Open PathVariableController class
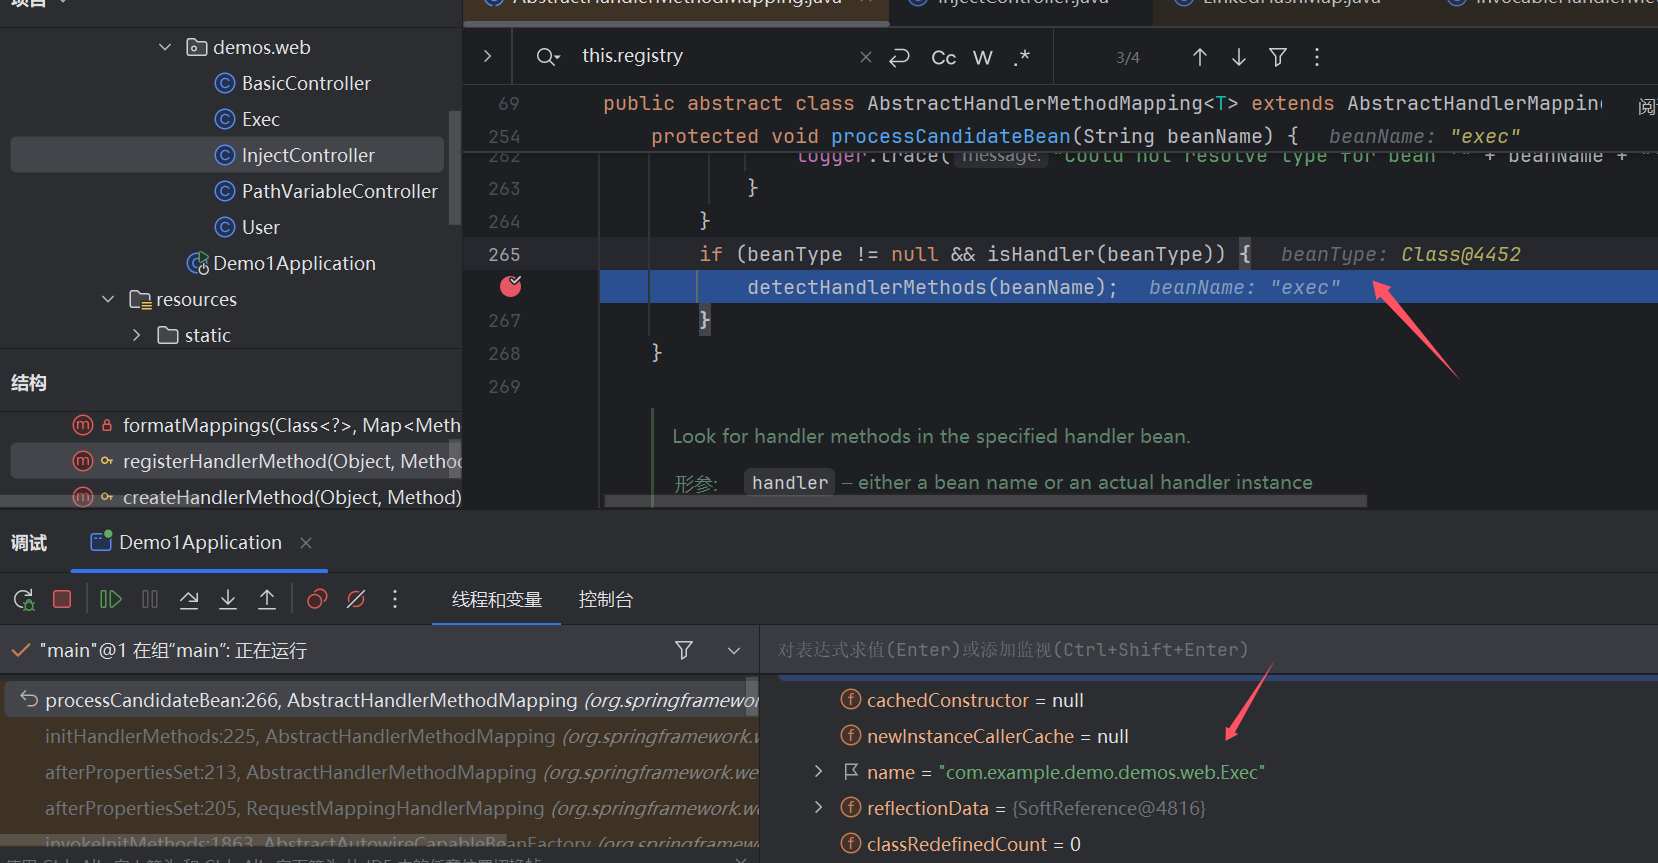Image resolution: width=1658 pixels, height=863 pixels. [340, 191]
